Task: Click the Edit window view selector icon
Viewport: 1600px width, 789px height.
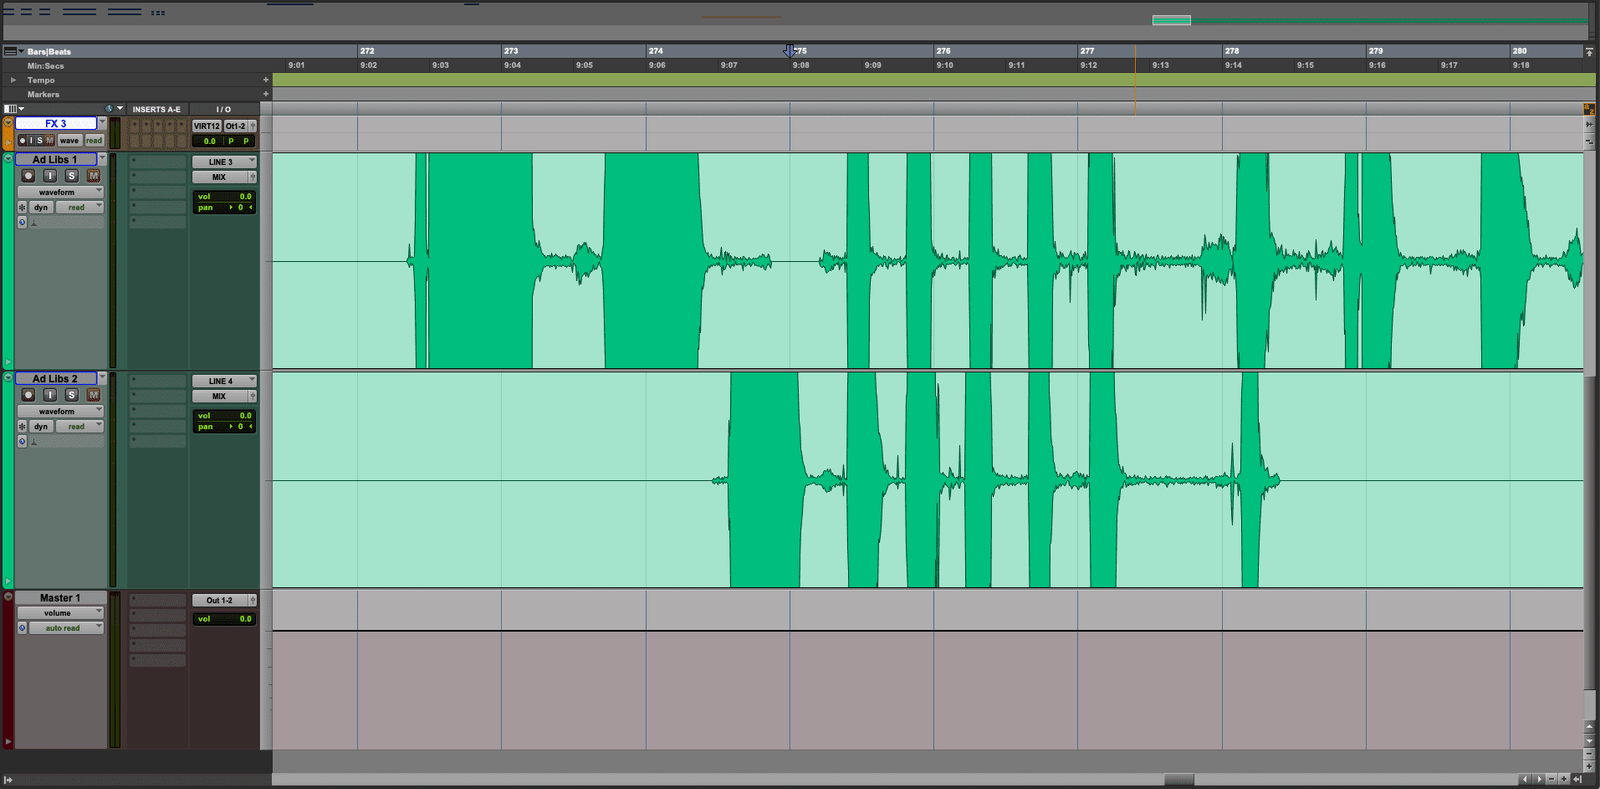Action: 12,109
